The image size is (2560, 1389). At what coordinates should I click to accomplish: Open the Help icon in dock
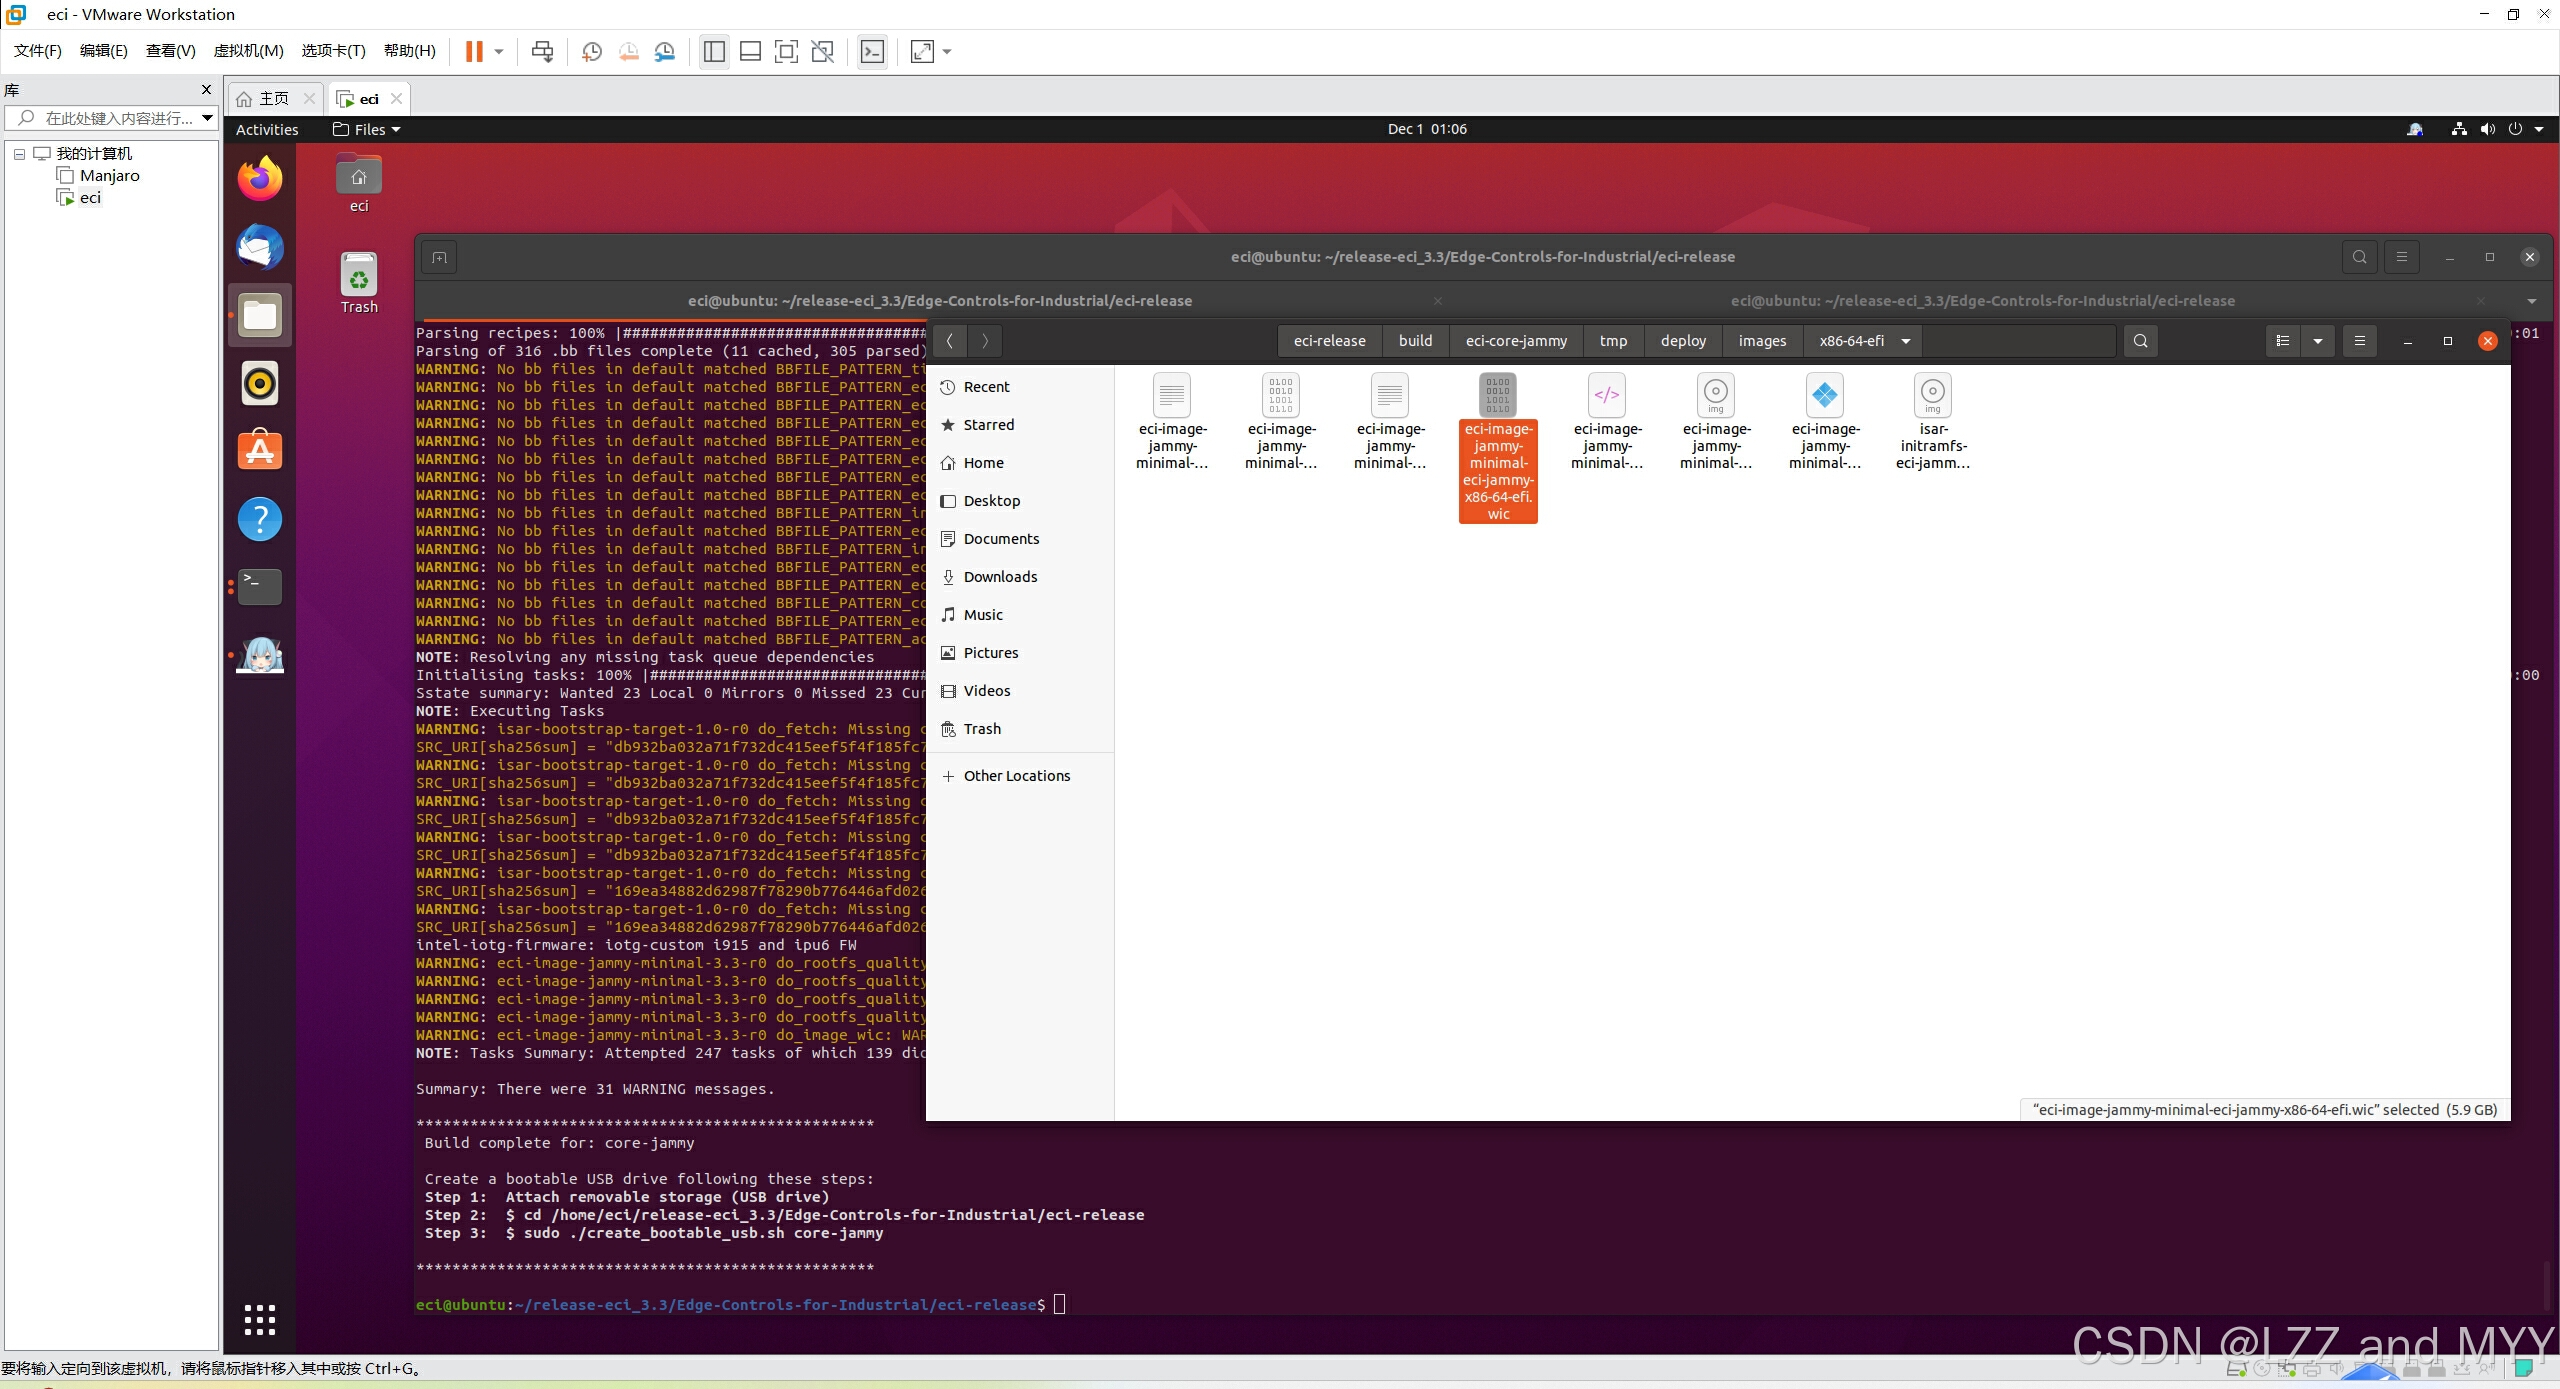[260, 519]
